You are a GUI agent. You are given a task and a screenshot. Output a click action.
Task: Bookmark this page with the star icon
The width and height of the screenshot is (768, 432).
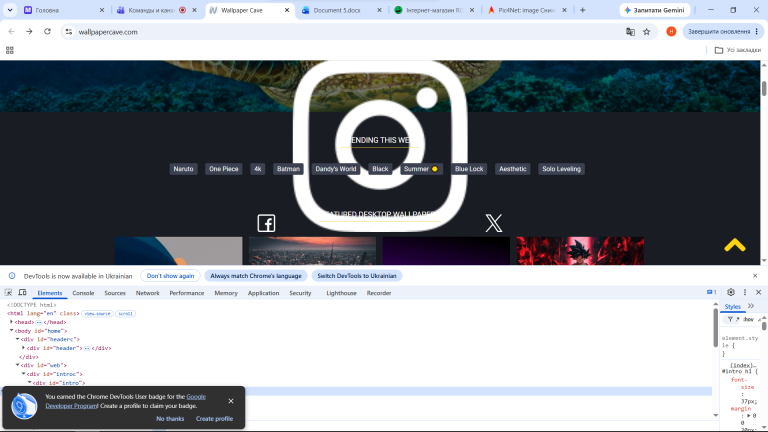[647, 32]
